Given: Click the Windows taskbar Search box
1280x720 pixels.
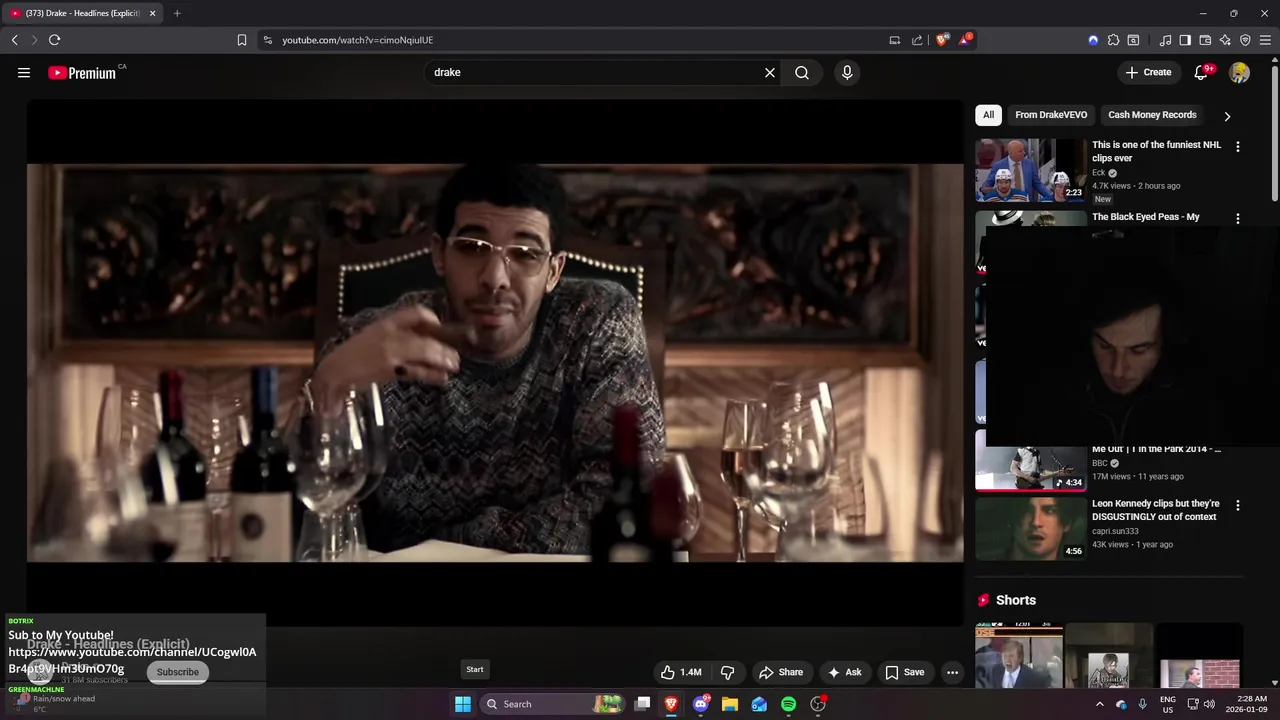Looking at the screenshot, I should 553,704.
